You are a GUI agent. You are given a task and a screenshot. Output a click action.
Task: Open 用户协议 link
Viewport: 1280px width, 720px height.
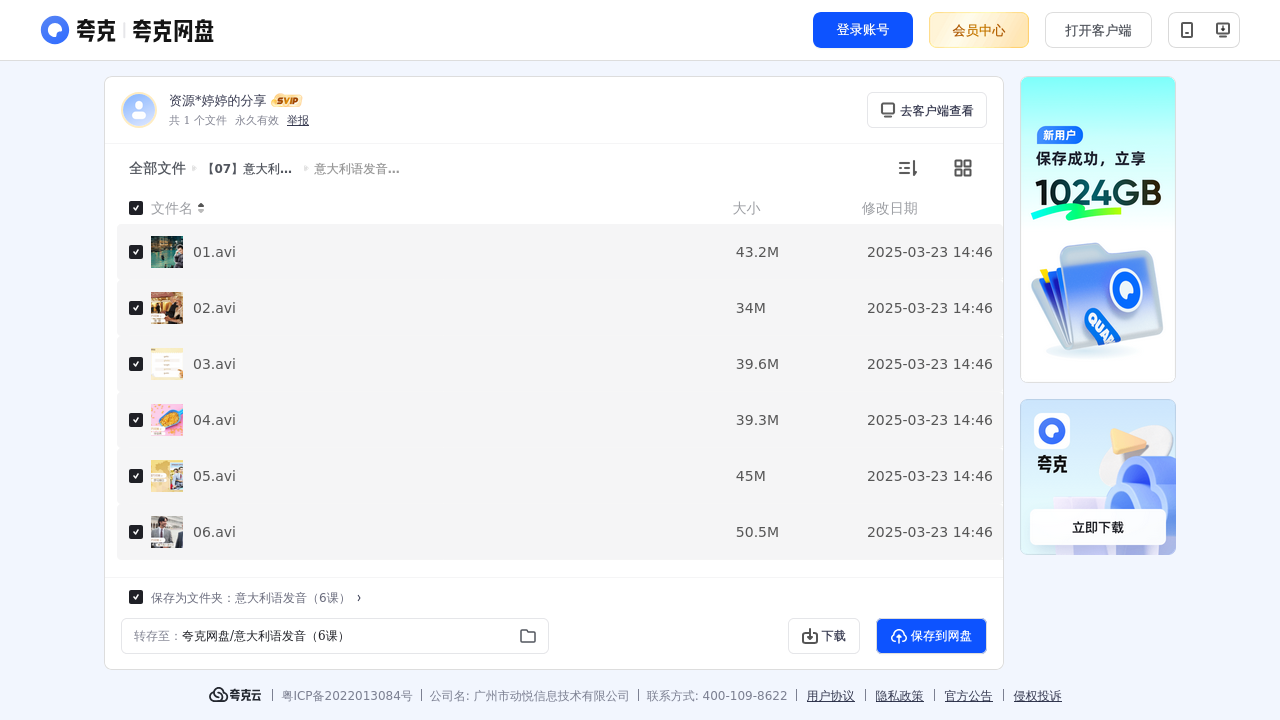pos(831,696)
